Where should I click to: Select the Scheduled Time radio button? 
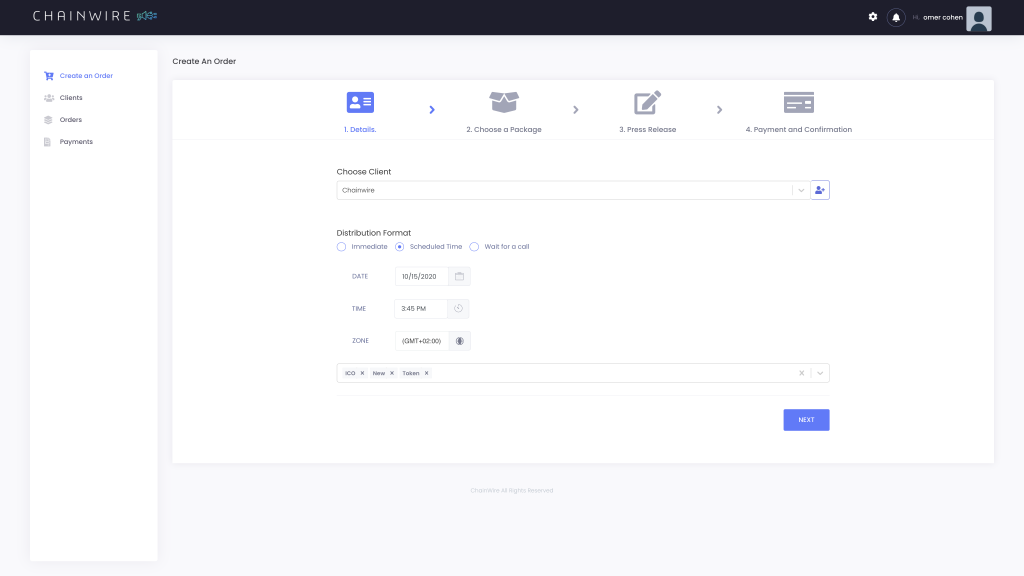(400, 246)
